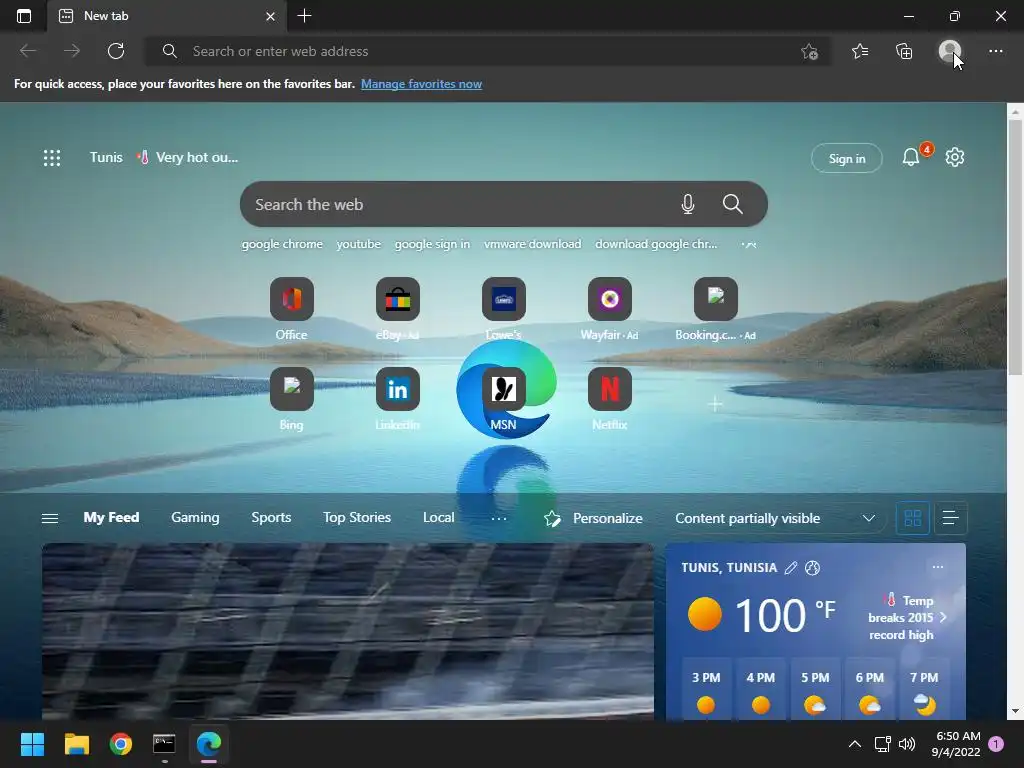1024x768 pixels.
Task: Focus the Search or enter web address bar
Action: (x=487, y=51)
